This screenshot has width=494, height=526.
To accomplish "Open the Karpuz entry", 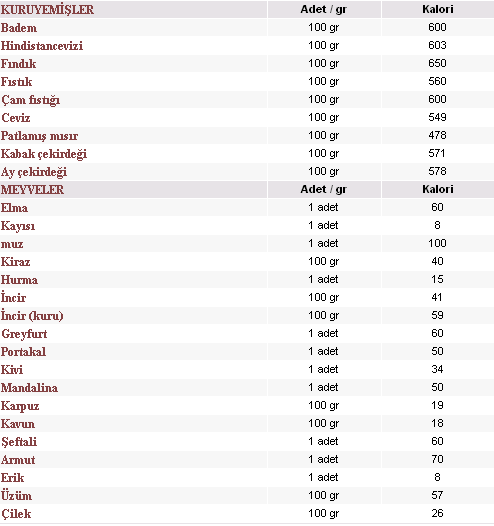I will pos(20,406).
